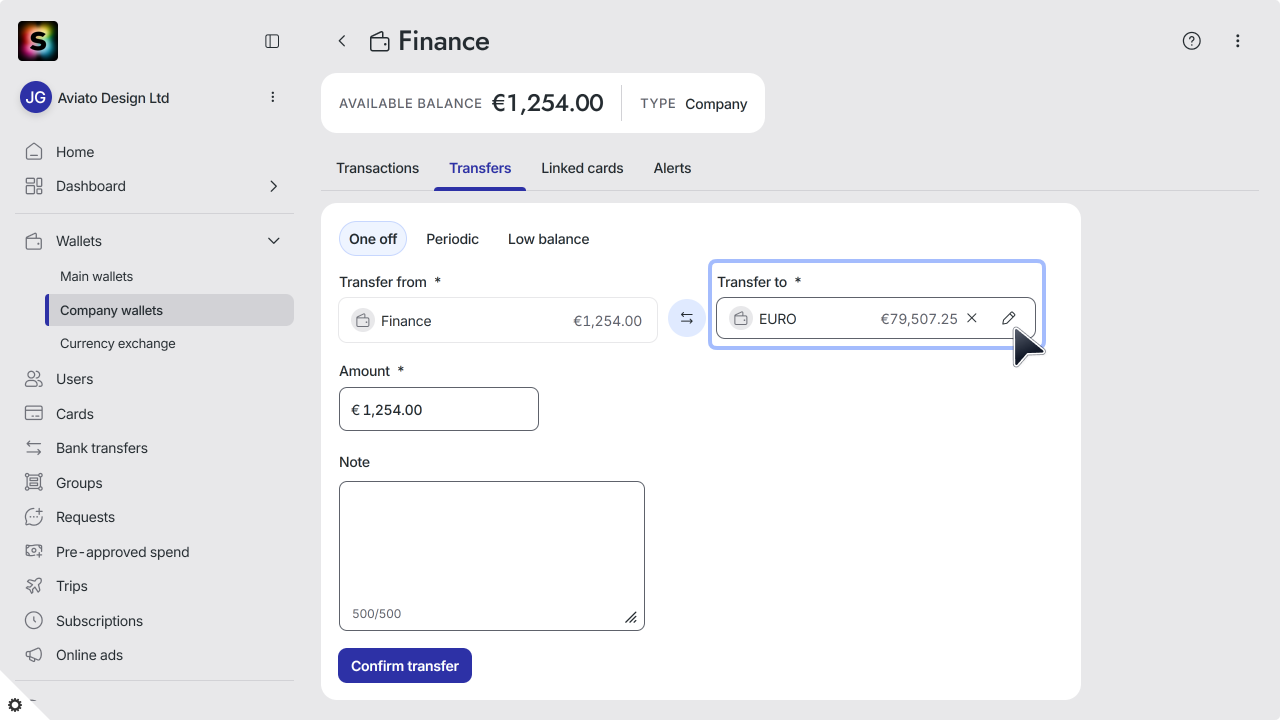The image size is (1280, 720).
Task: Click the Transfer to EURO field
Action: (x=876, y=319)
